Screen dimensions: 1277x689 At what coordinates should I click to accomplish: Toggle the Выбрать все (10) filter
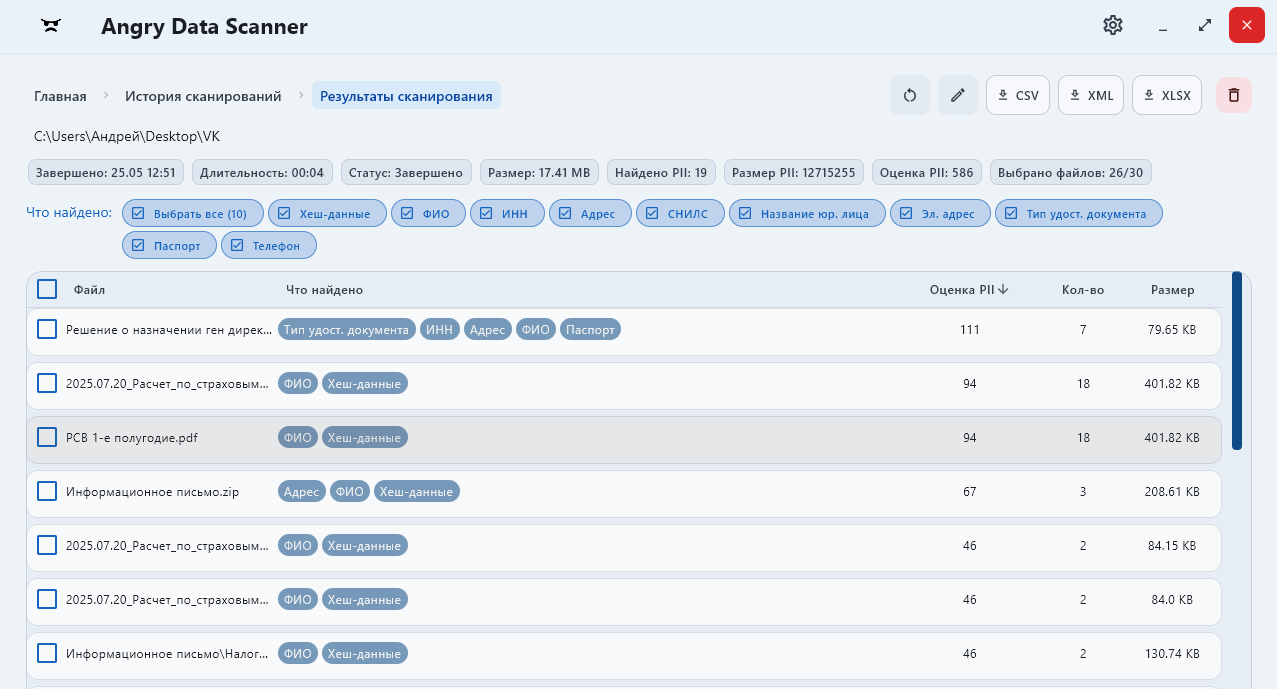click(193, 213)
